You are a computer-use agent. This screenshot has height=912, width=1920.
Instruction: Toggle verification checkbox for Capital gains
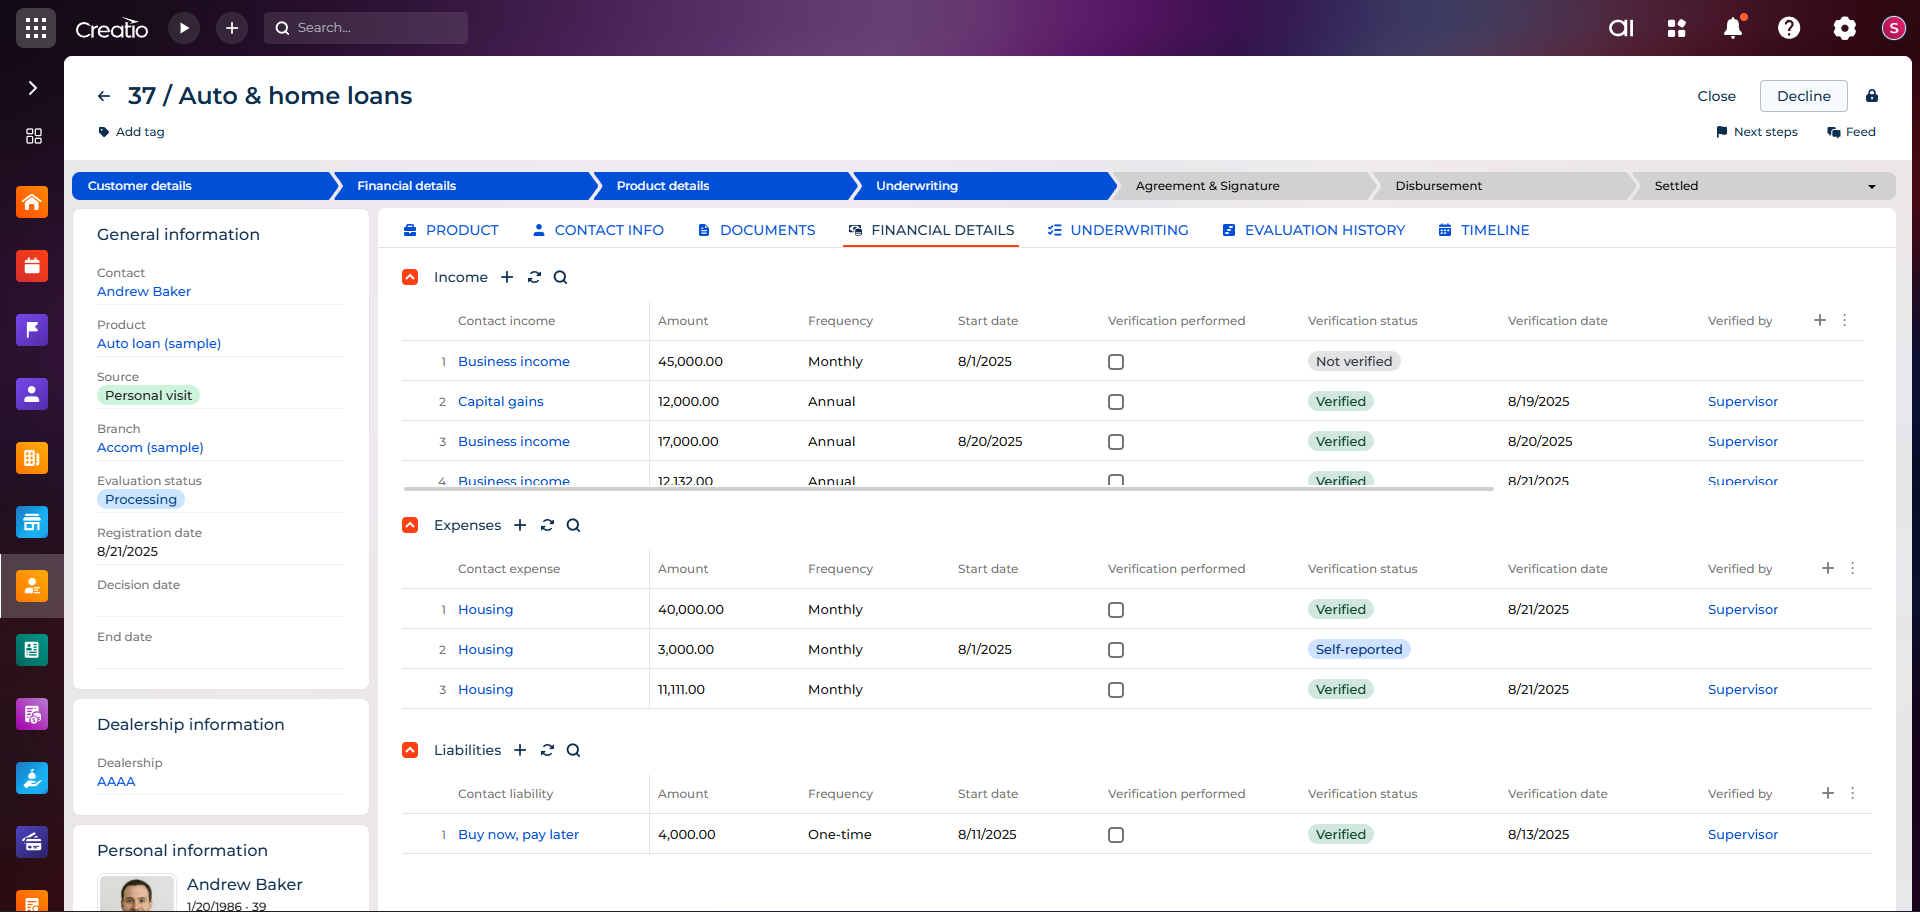[1116, 402]
